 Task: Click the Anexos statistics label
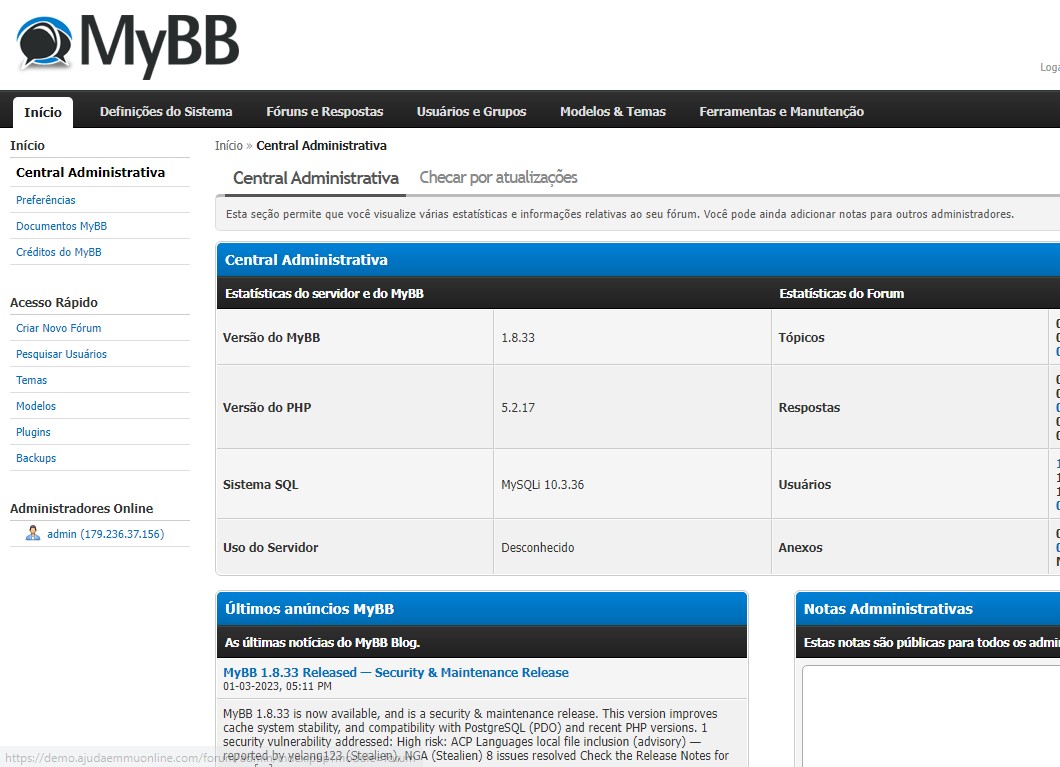(800, 547)
